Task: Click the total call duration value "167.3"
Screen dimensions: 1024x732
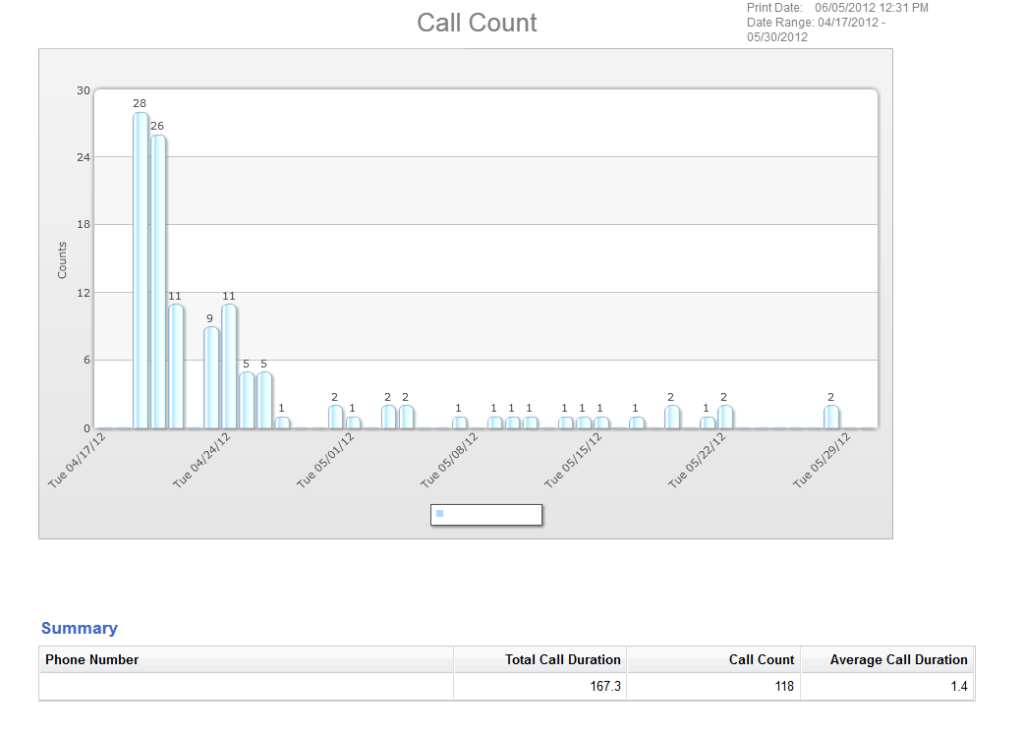Action: point(605,686)
